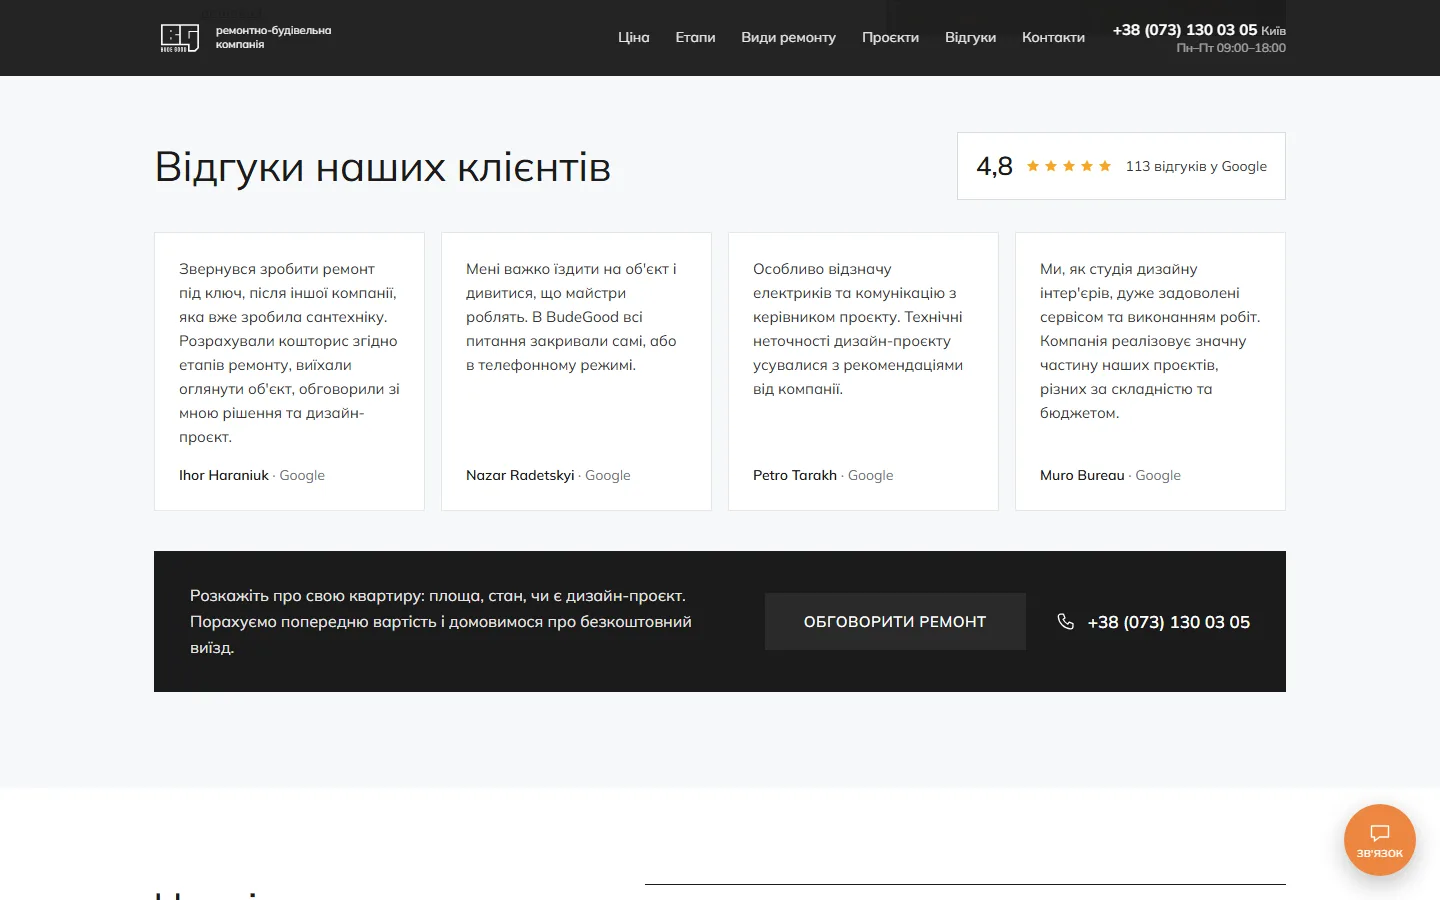Select Відгуки in the top menu

[970, 37]
